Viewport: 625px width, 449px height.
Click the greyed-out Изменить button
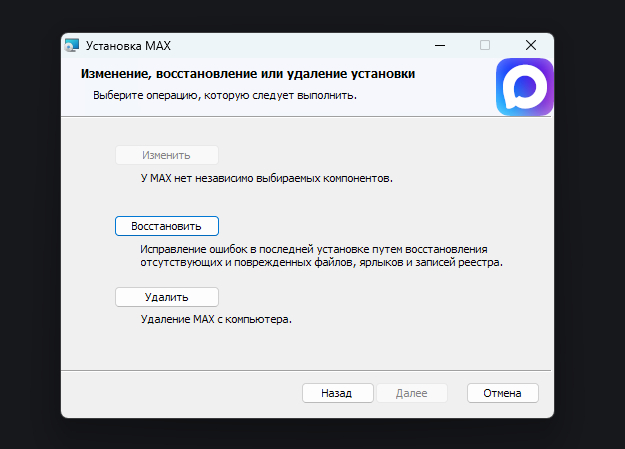(166, 155)
